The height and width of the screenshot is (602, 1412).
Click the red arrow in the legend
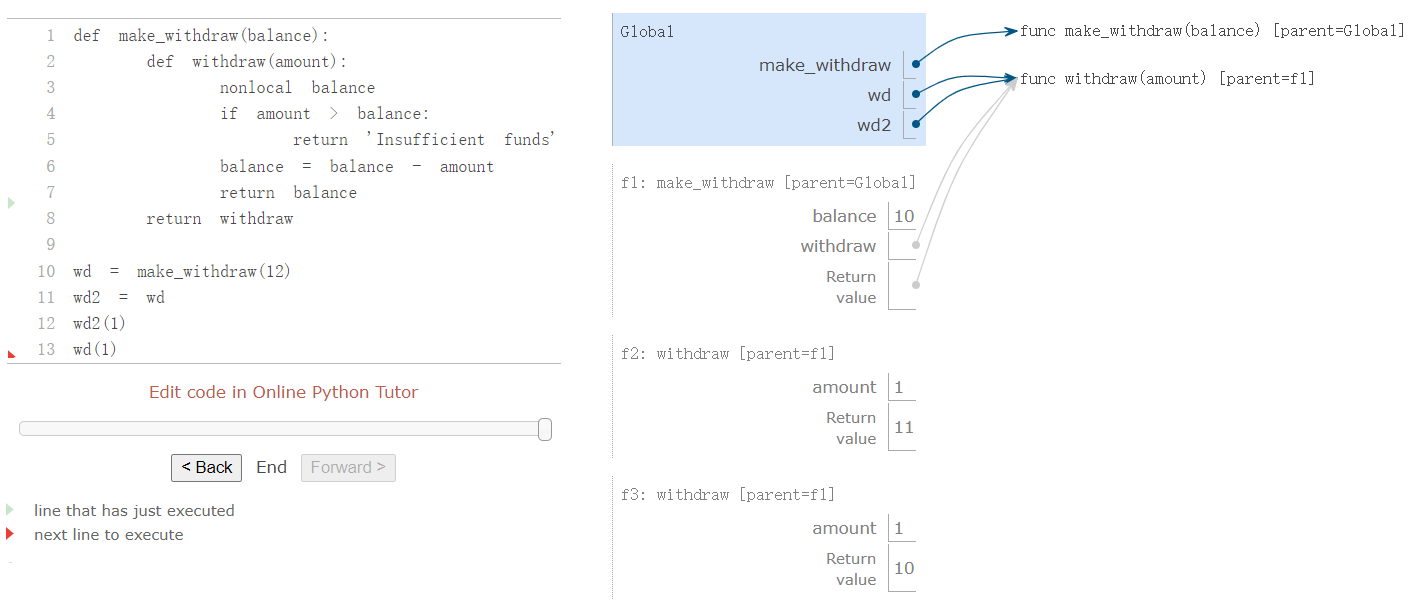pos(9,534)
